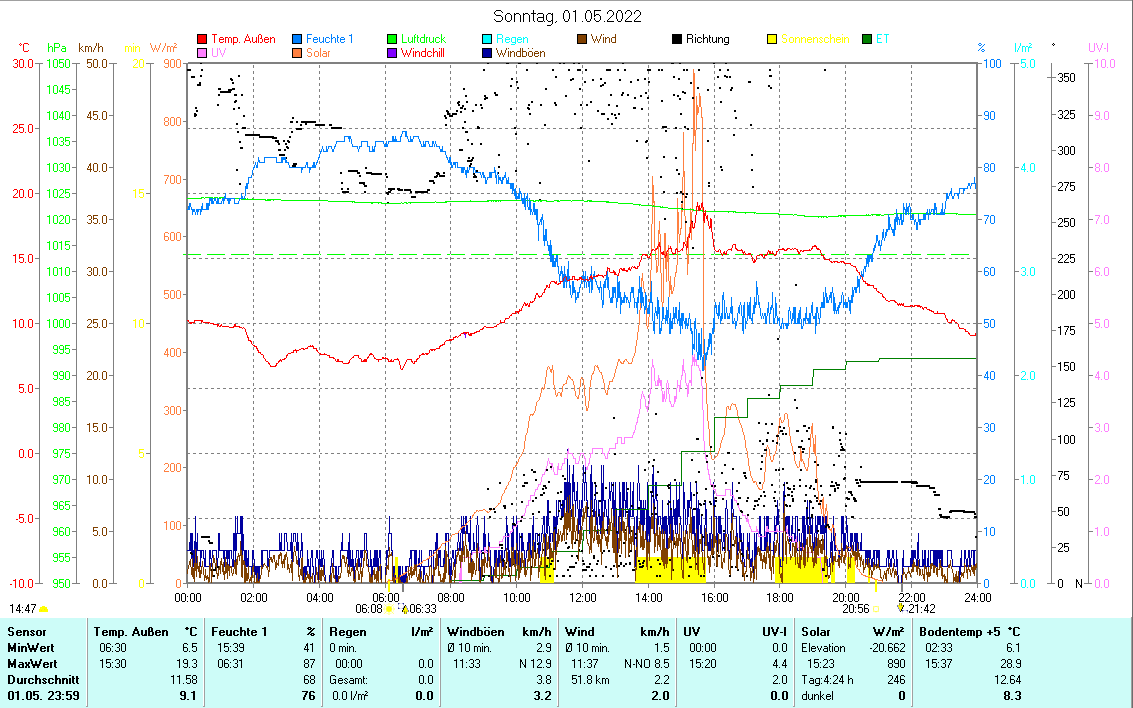Click the red Temp. Außen legend swatch
Image resolution: width=1133 pixels, height=708 pixels.
pyautogui.click(x=203, y=40)
